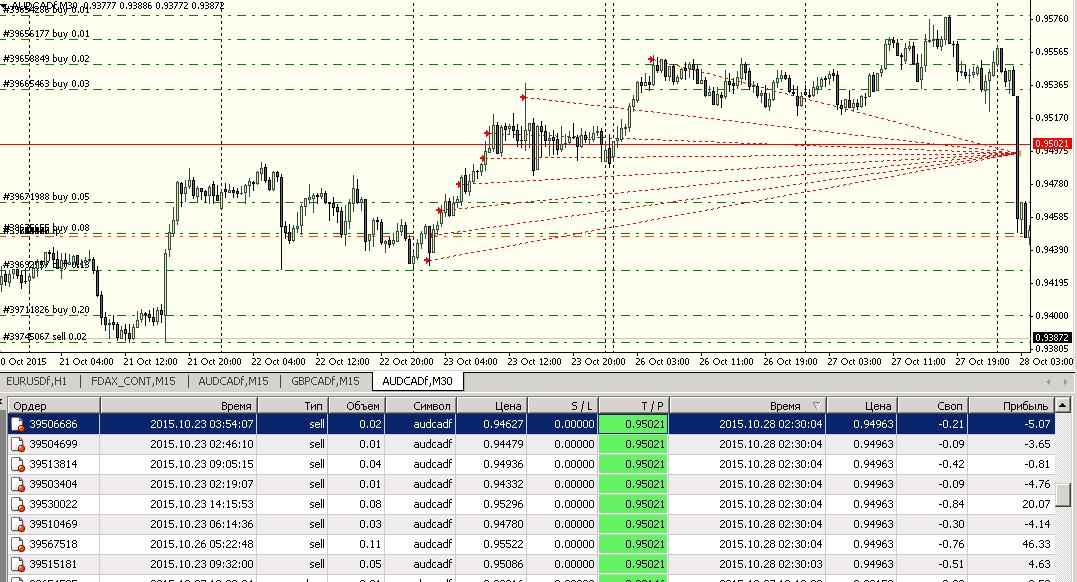Click chart label #39745067 sell 0.02
This screenshot has height=582, width=1077.
pos(45,337)
